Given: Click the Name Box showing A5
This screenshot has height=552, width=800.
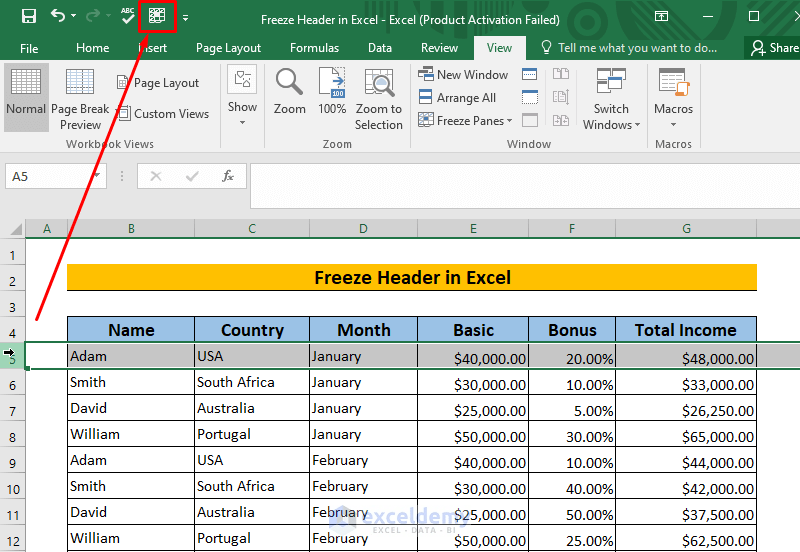Looking at the screenshot, I should [48, 177].
